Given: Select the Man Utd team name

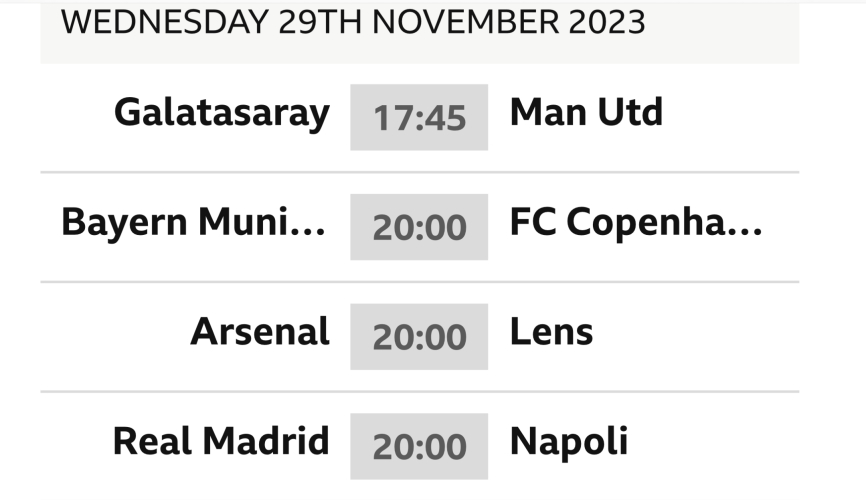Looking at the screenshot, I should coord(586,113).
